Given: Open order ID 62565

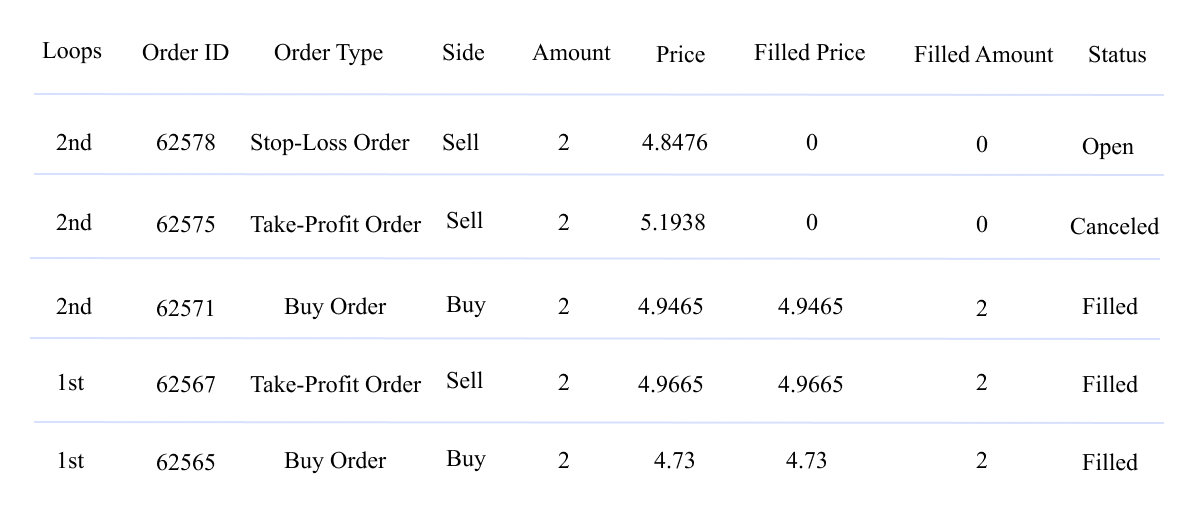Looking at the screenshot, I should [185, 462].
